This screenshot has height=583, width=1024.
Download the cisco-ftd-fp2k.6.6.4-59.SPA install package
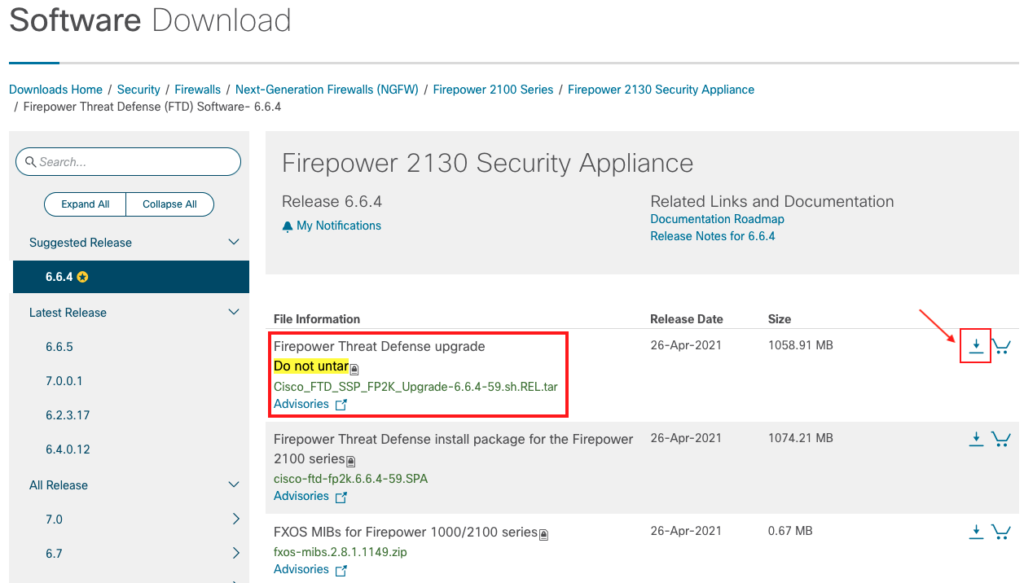[976, 439]
